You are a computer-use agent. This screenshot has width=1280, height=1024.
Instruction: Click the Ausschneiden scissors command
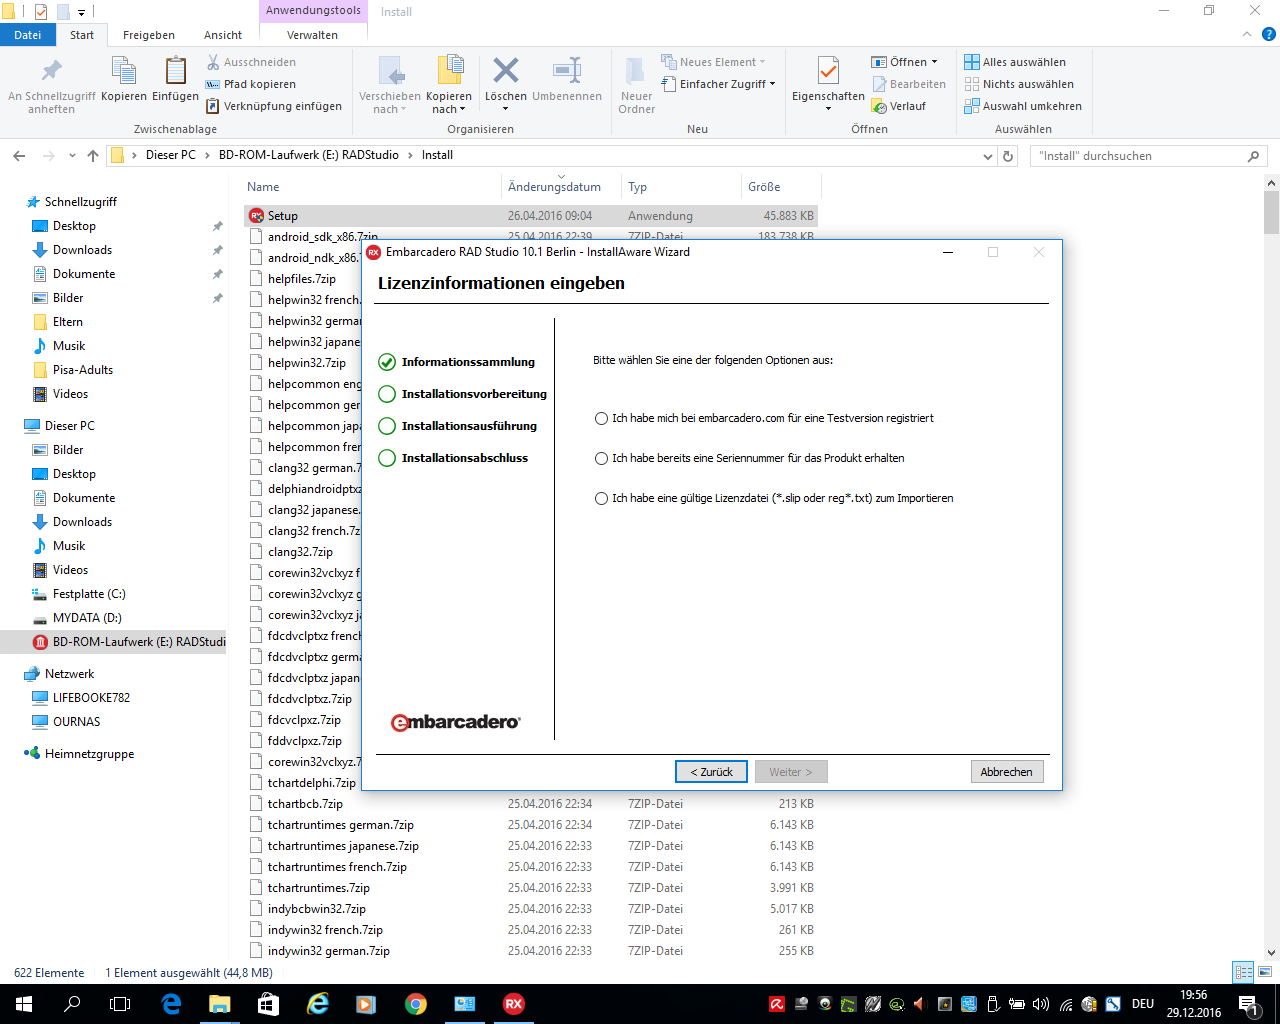click(251, 62)
